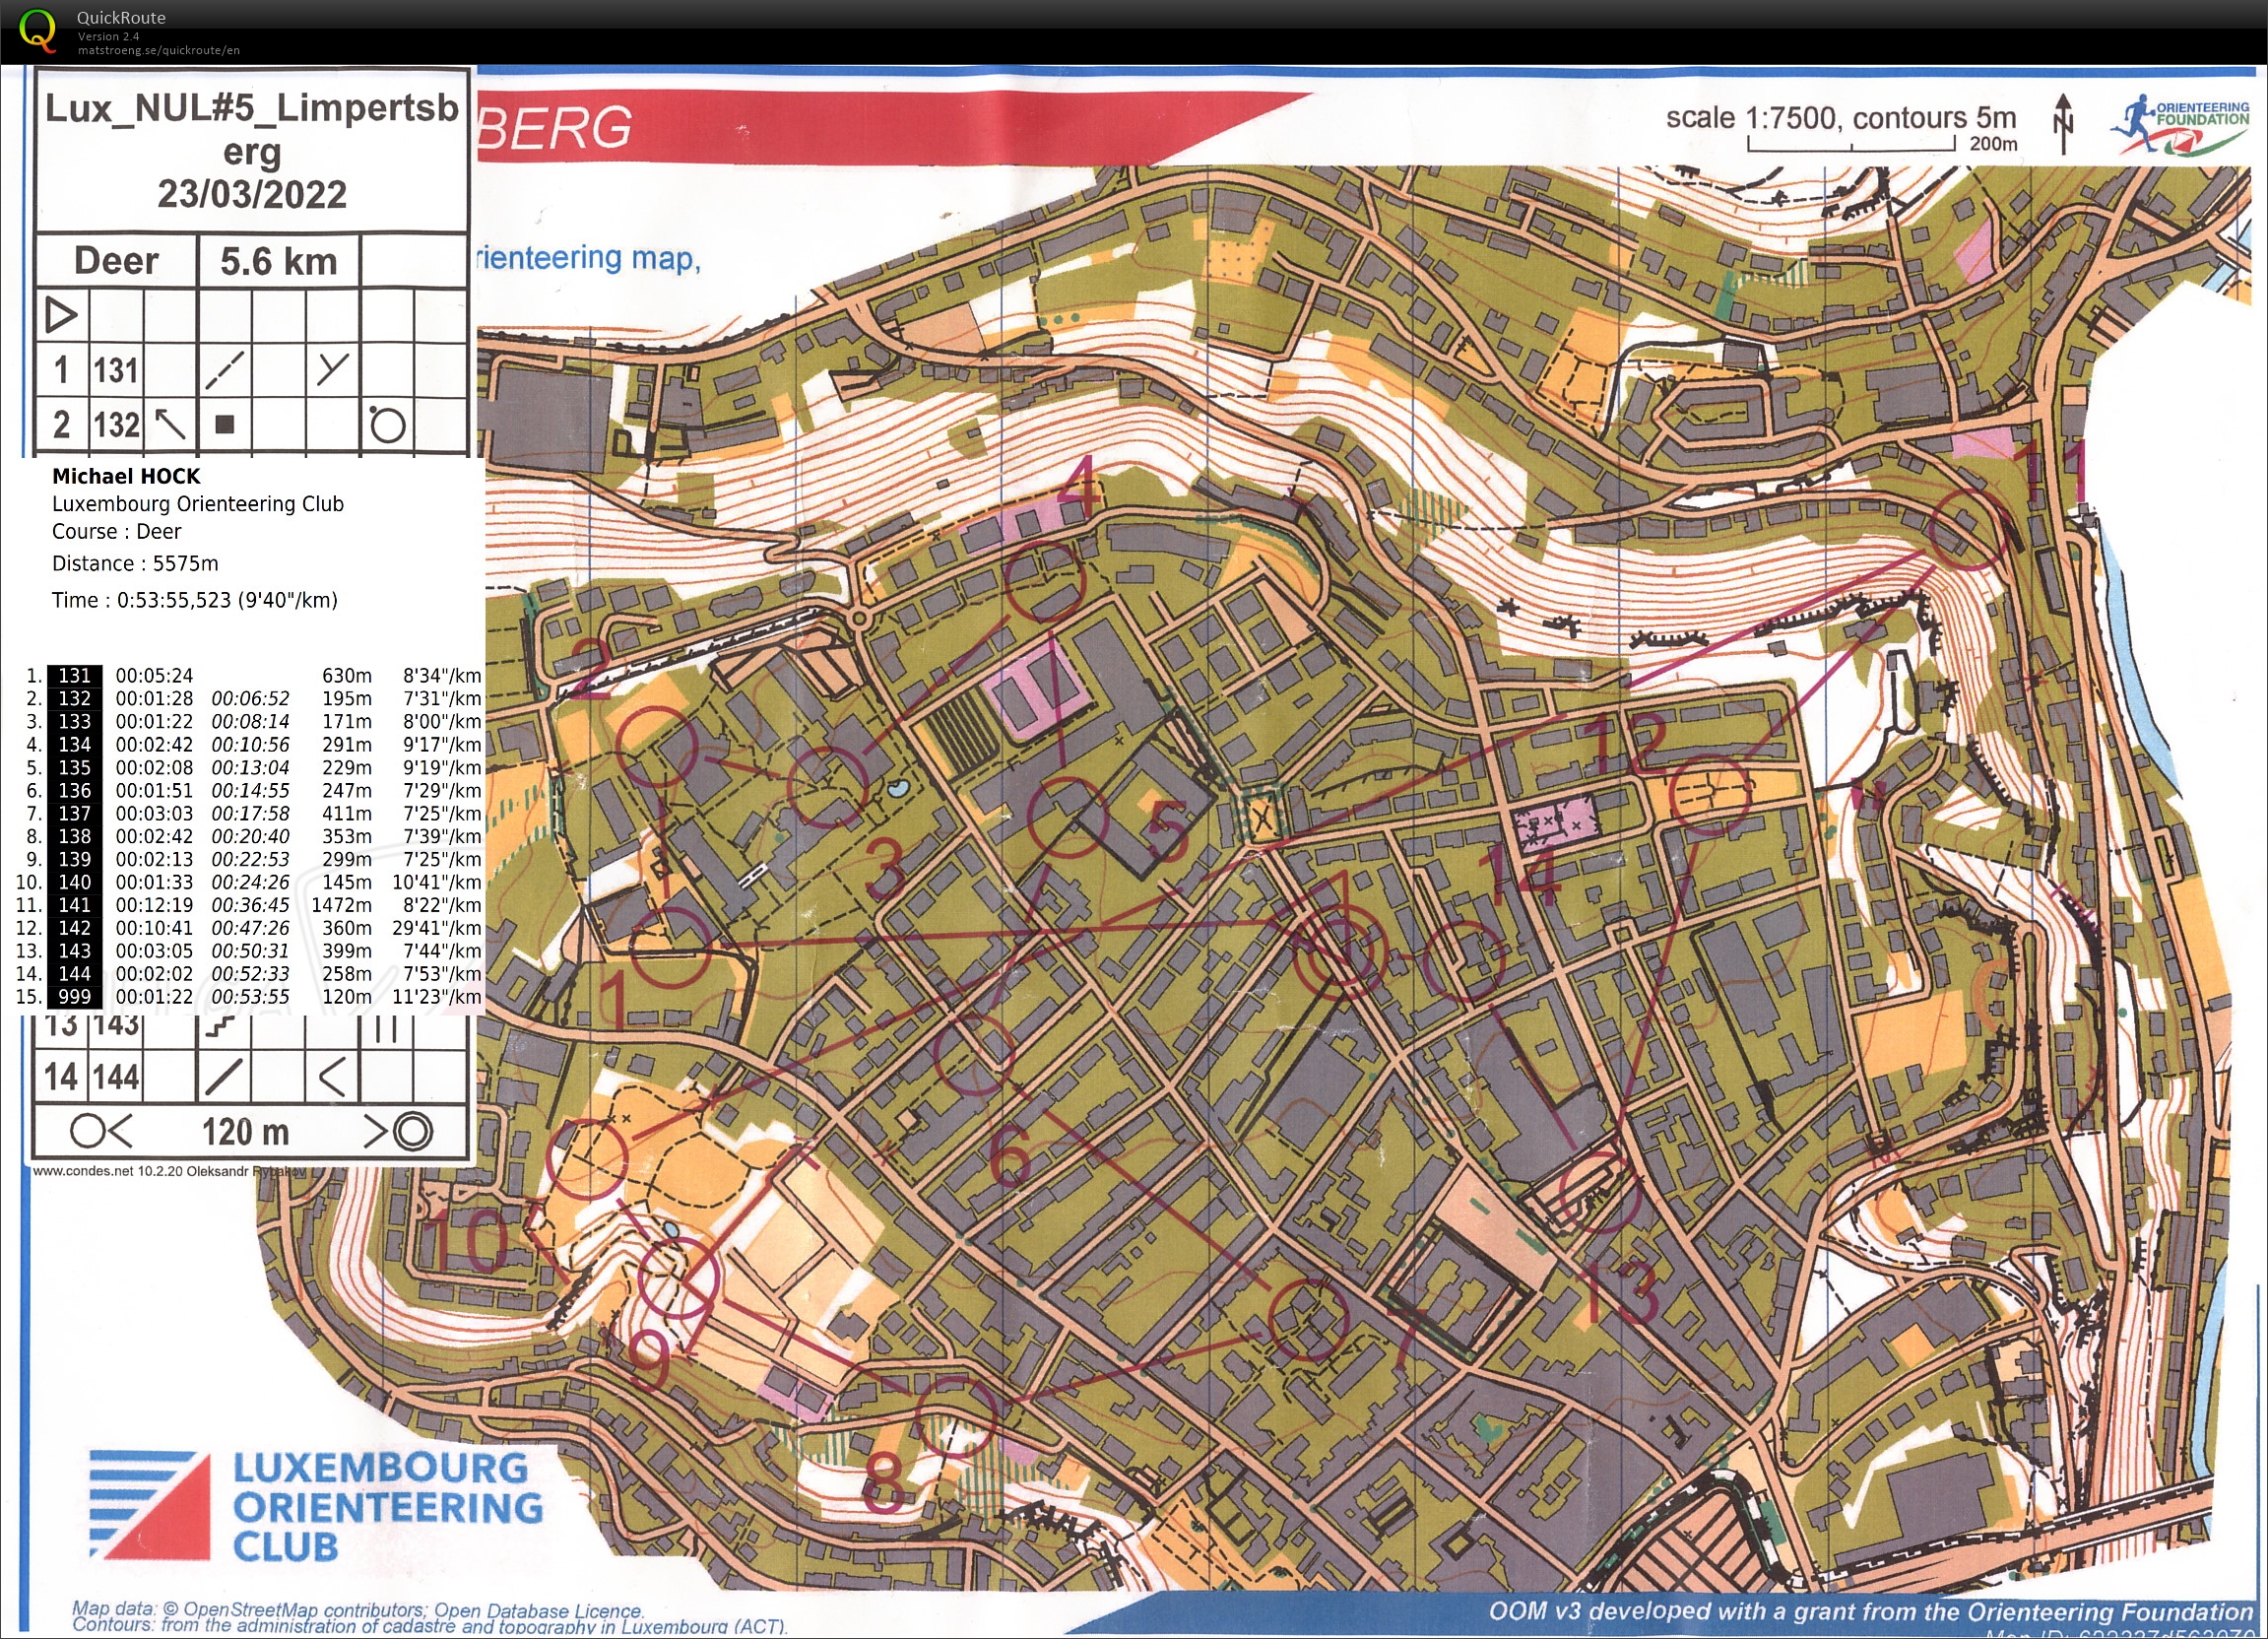Click the OpenStreetMap contributors map data text
This screenshot has width=2268, height=1639.
pos(357,1610)
